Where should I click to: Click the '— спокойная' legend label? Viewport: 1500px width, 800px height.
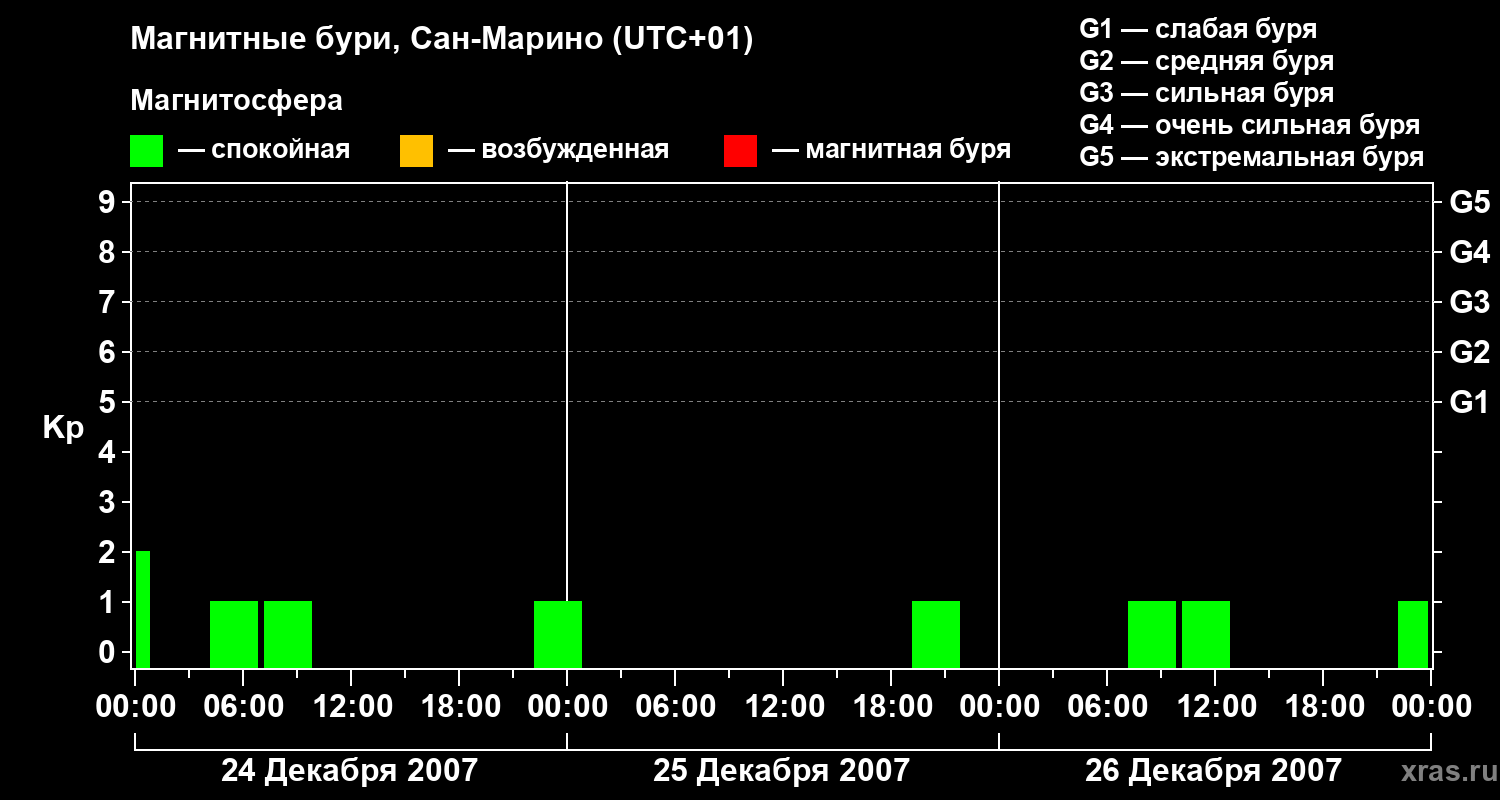[x=264, y=150]
